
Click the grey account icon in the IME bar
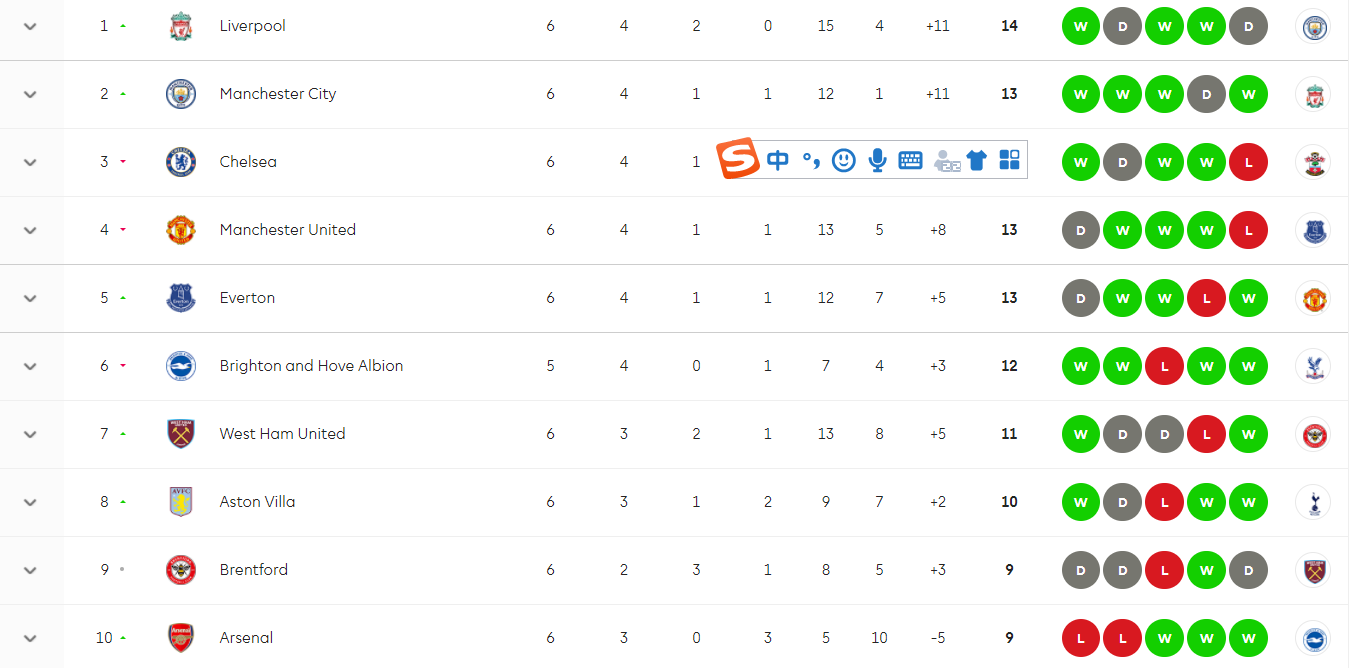tap(946, 161)
